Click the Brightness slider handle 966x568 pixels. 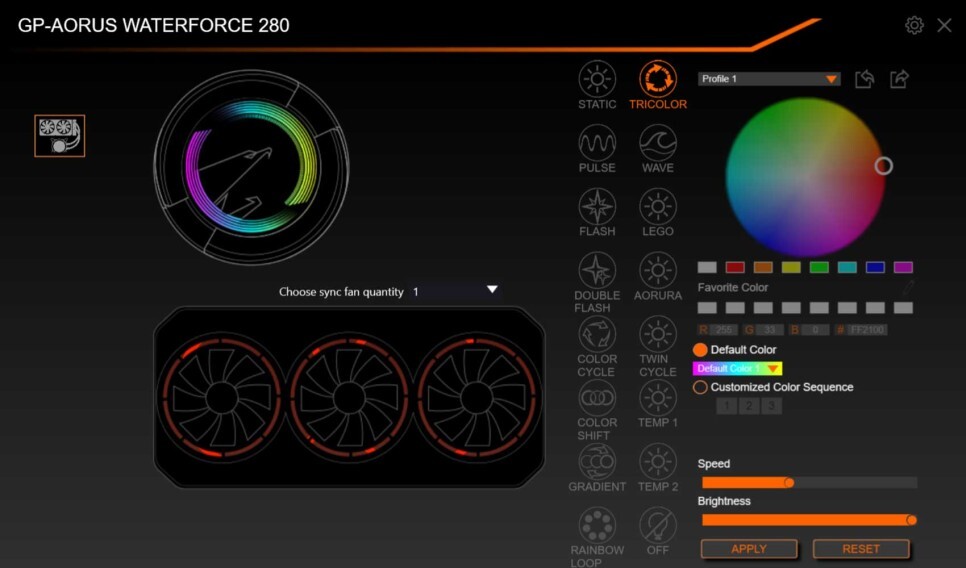[x=911, y=521]
